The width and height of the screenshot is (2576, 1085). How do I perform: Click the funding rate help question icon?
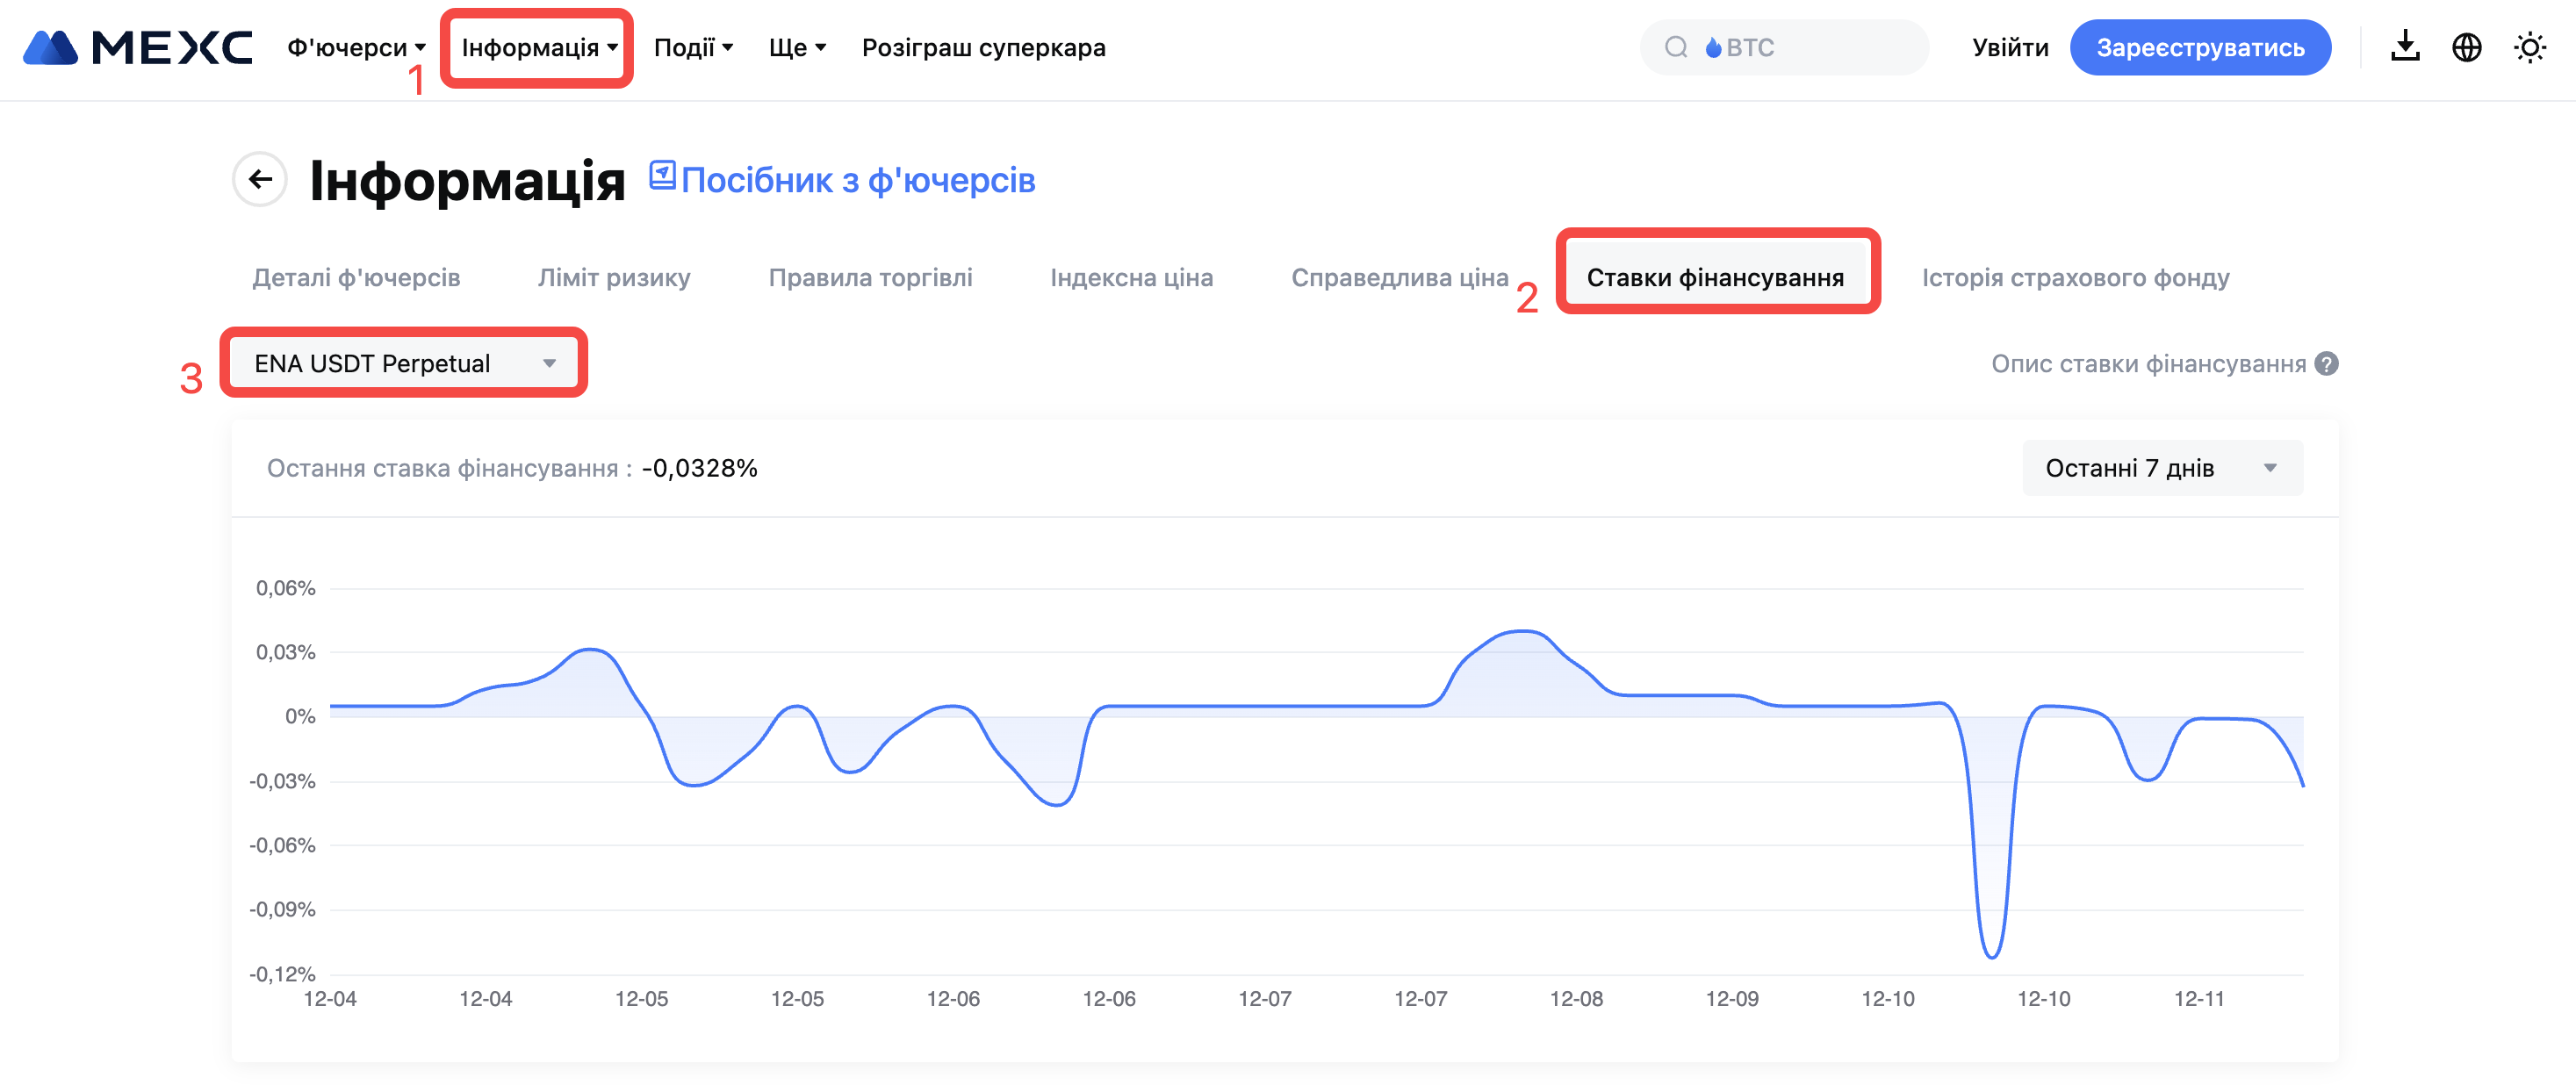click(2327, 364)
